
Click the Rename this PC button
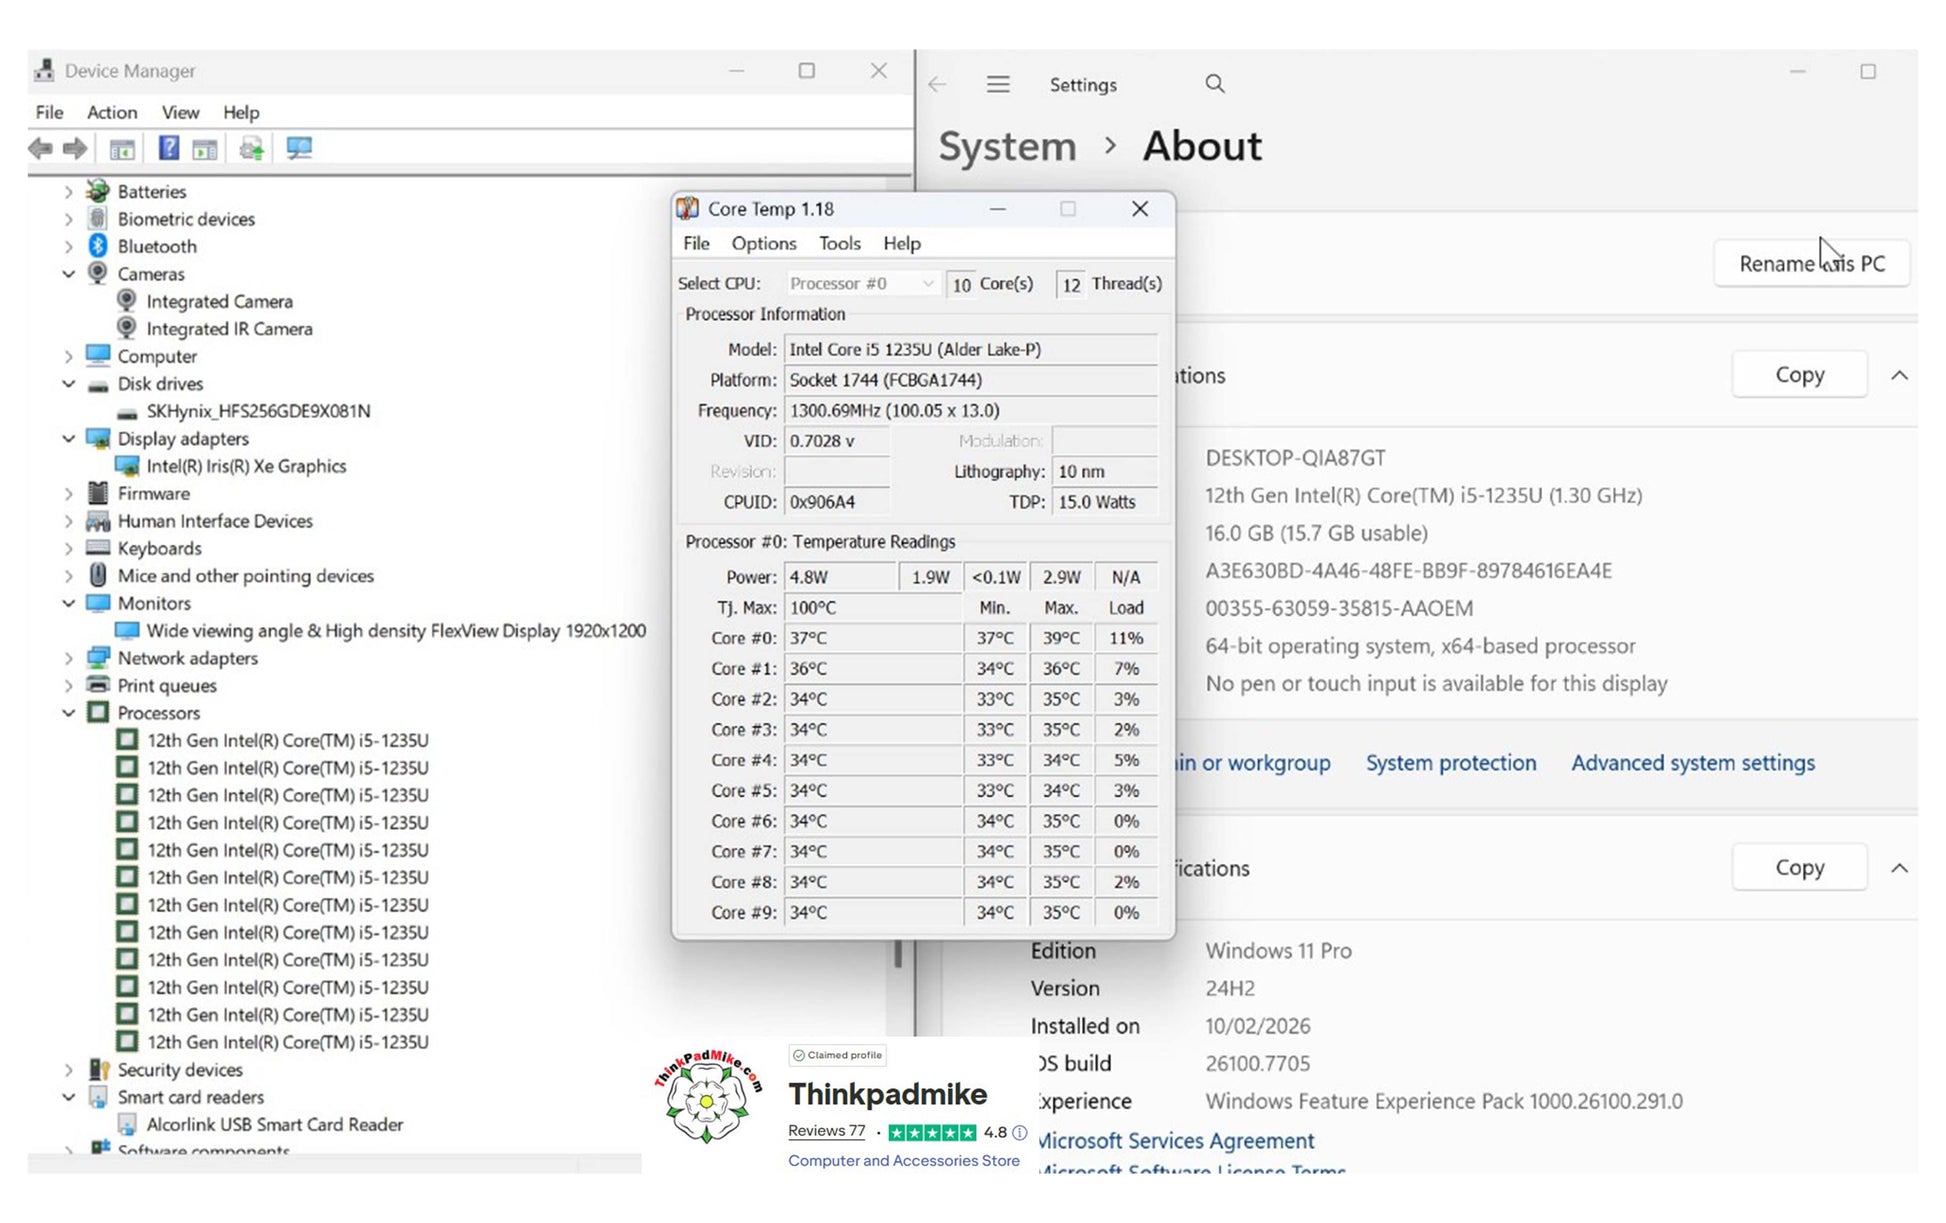(1811, 264)
